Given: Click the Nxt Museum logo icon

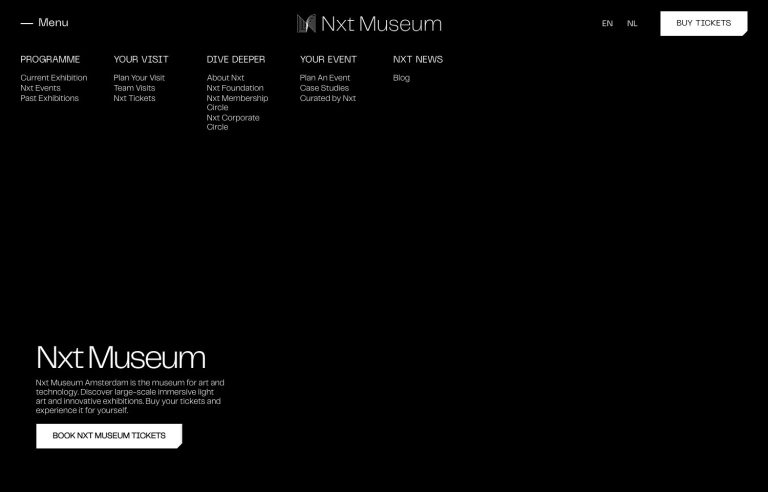Looking at the screenshot, I should 306,24.
